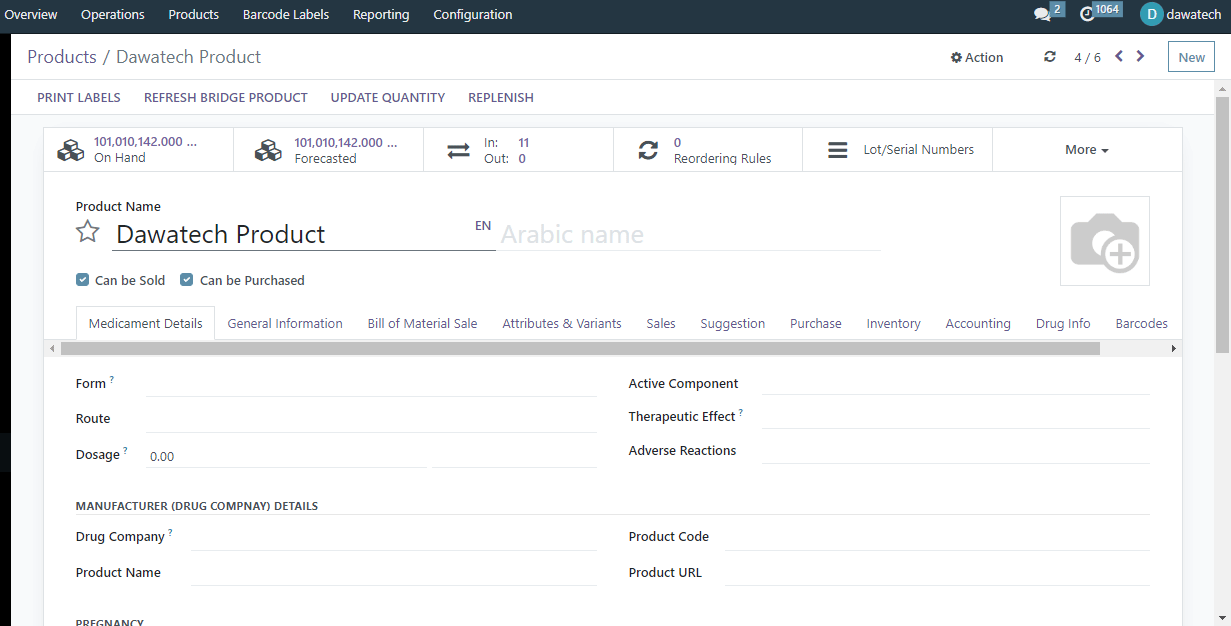Image resolution: width=1231 pixels, height=626 pixels.
Task: Go to next record arrow
Action: (1141, 56)
